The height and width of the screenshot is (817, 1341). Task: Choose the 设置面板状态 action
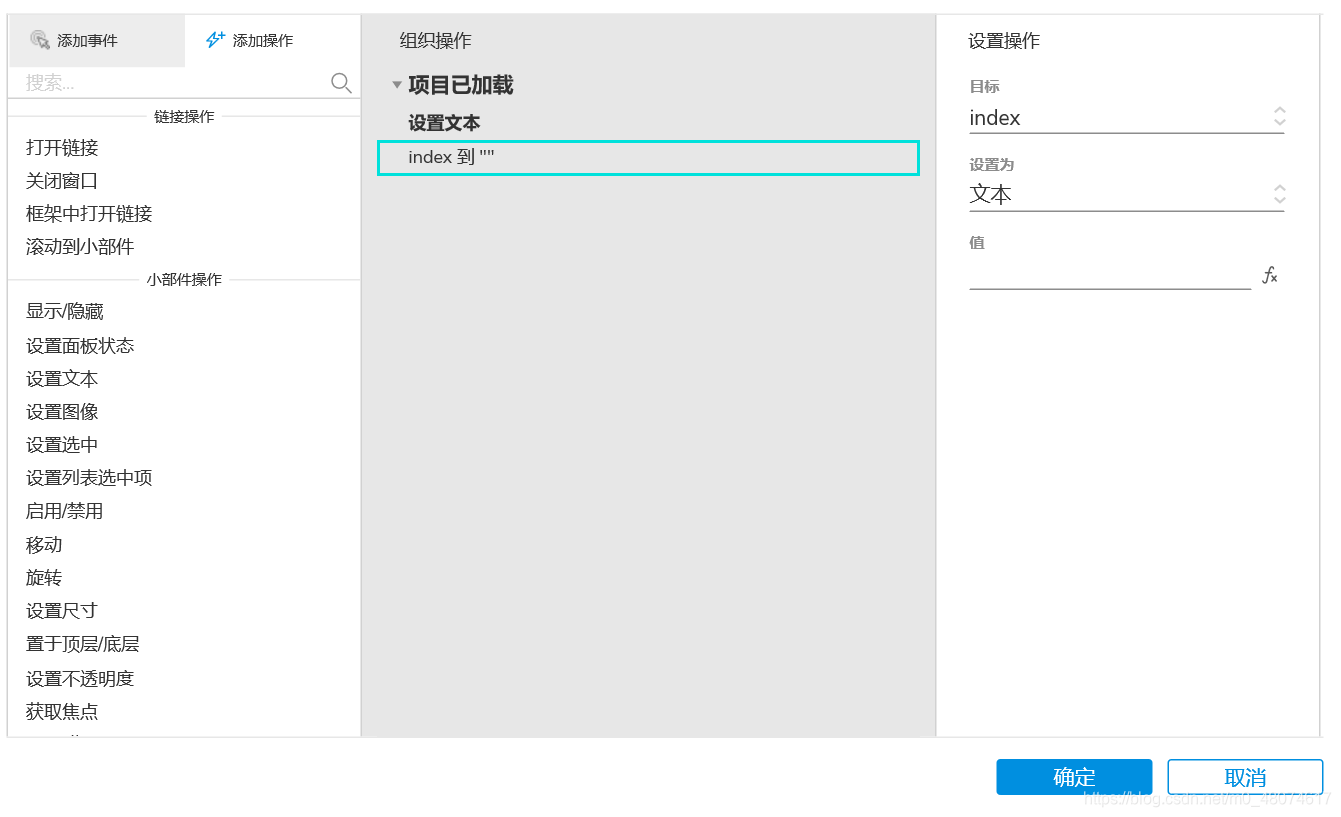80,346
